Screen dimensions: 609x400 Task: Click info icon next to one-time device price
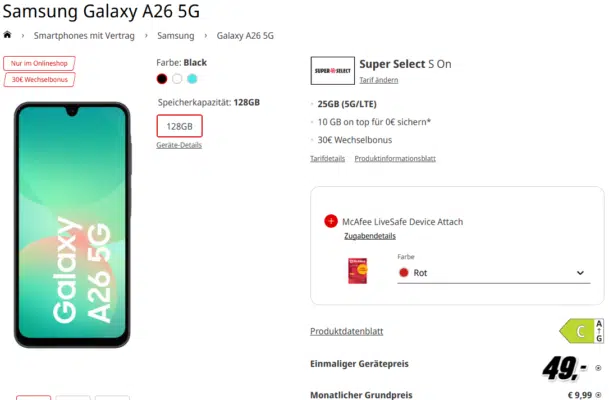(598, 367)
